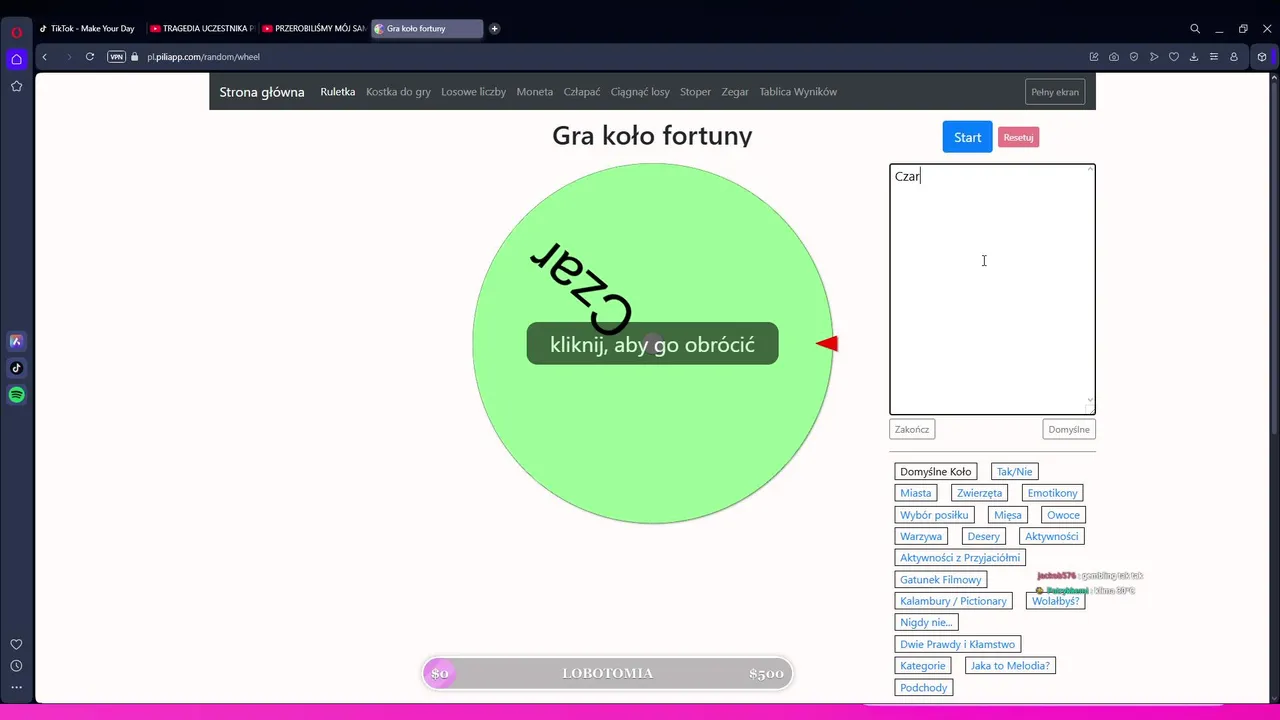The height and width of the screenshot is (720, 1280).
Task: Open the send-arrow icon in the toolbar
Action: 1154,57
